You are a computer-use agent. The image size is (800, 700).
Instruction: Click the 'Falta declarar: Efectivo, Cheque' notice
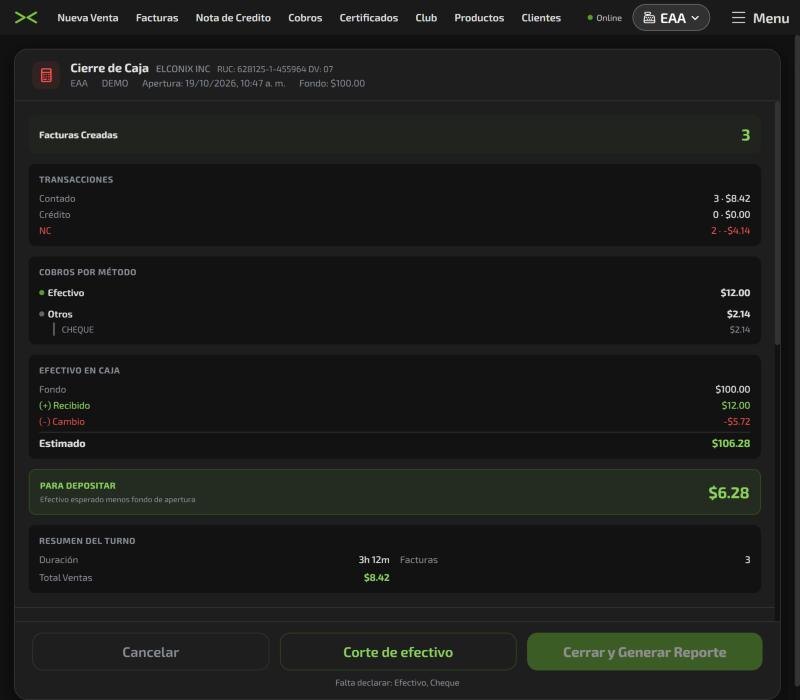coord(397,683)
